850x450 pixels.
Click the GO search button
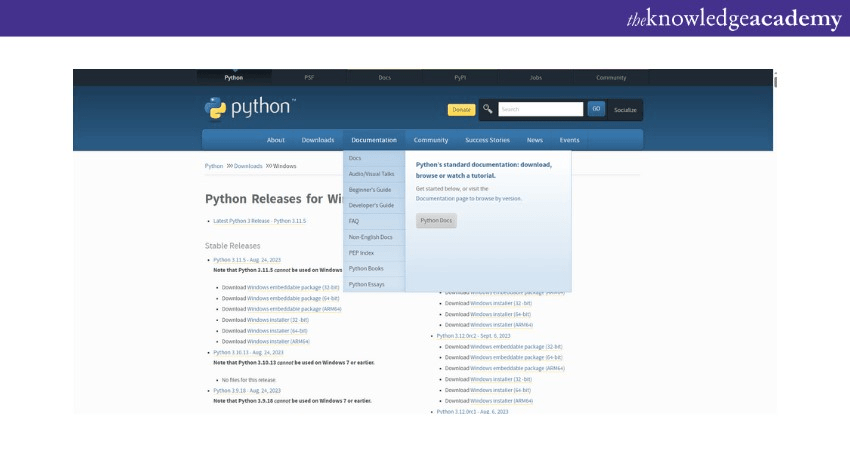coord(596,109)
